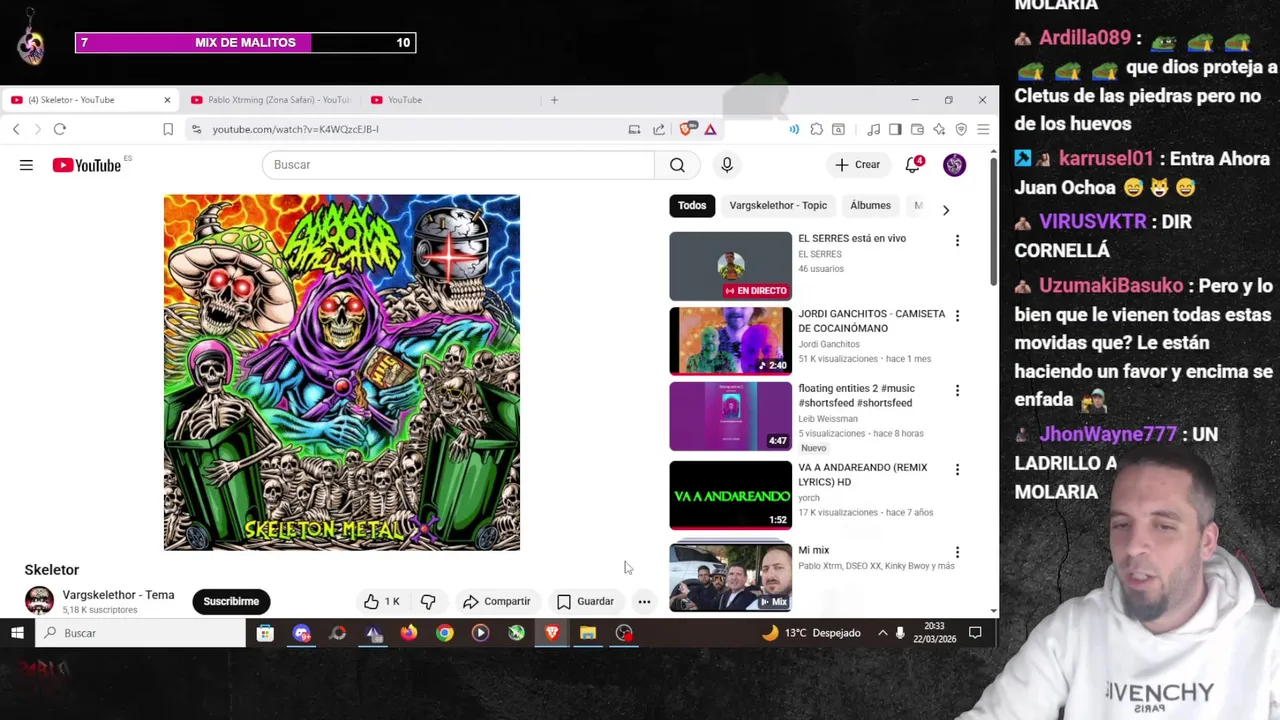Screen dimensions: 1280x720
Task: Select the Vargskelethor - Topic chip
Action: [778, 206]
